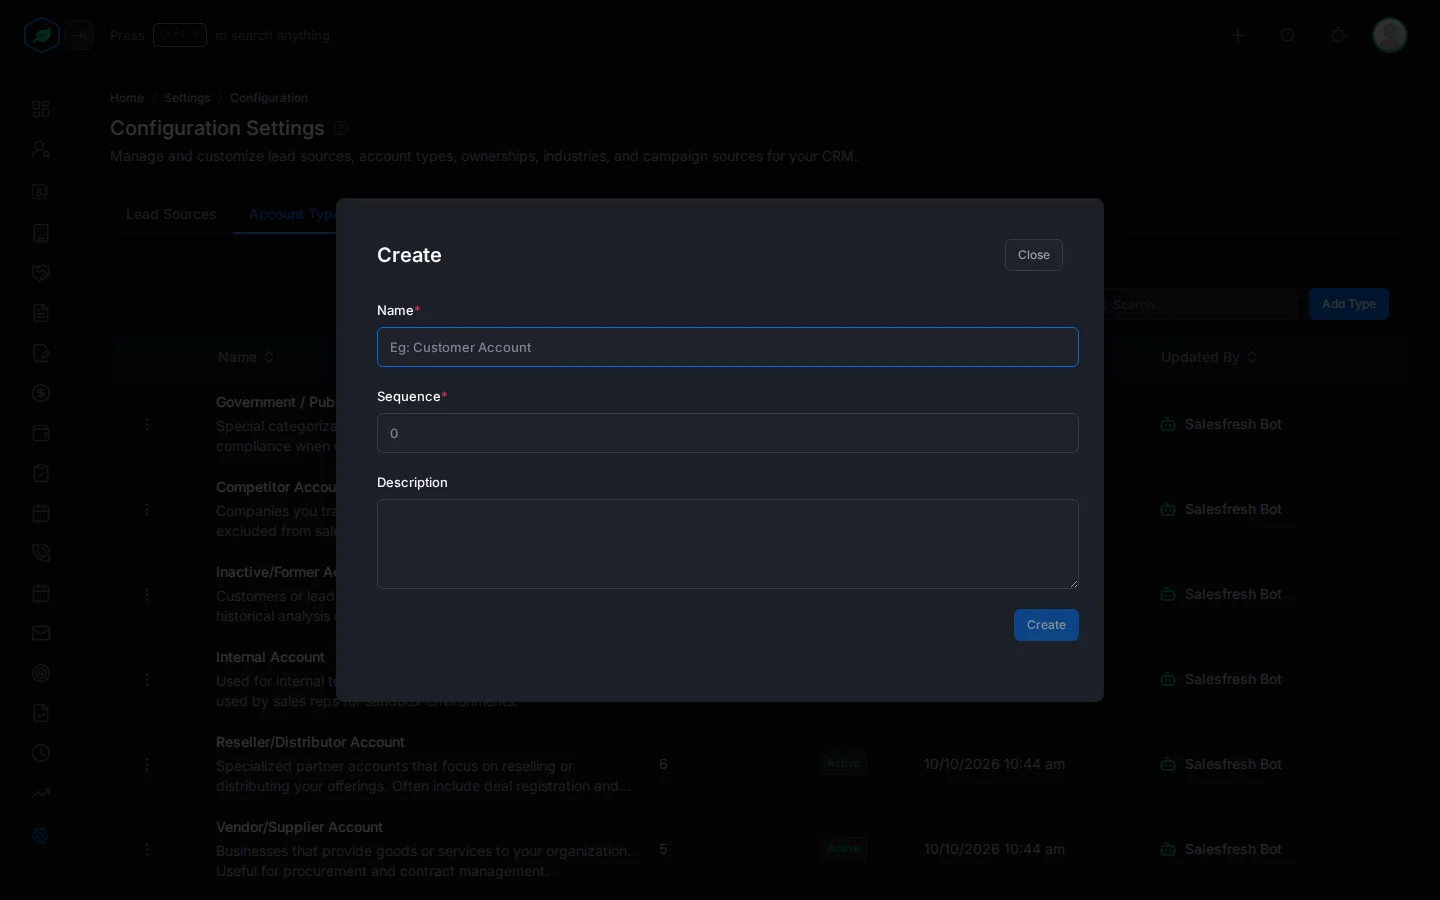Open the contacts card sidebar icon
This screenshot has width=1440, height=900.
[41, 191]
